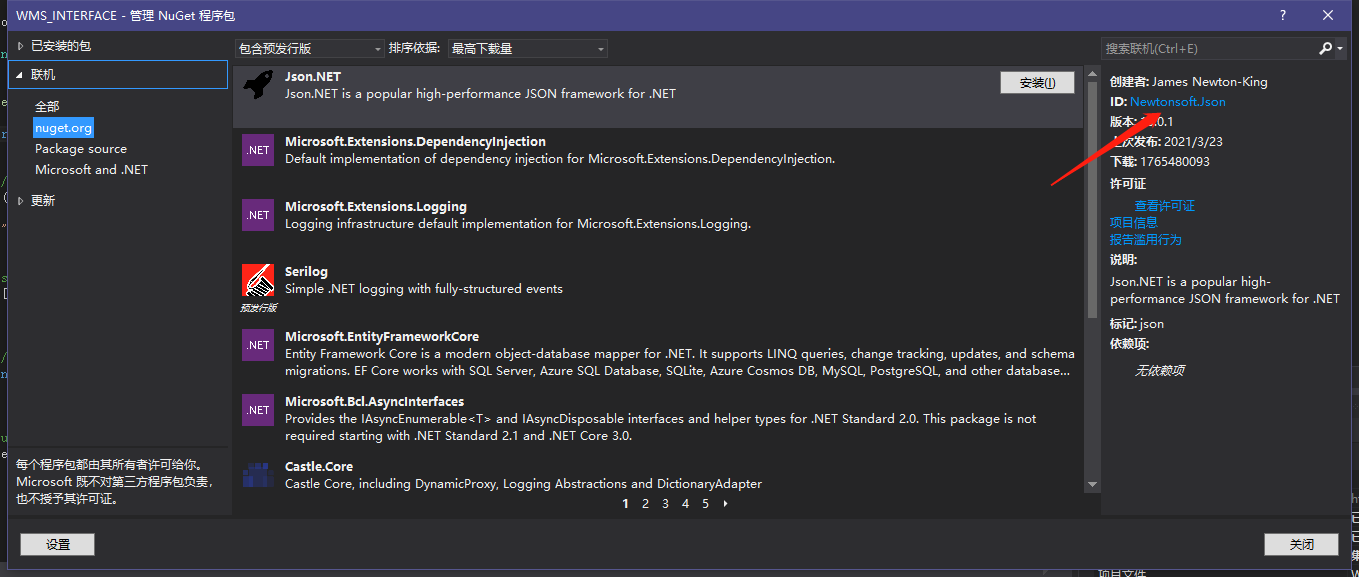Expand the 更新 tree node
The width and height of the screenshot is (1359, 577).
tap(20, 201)
